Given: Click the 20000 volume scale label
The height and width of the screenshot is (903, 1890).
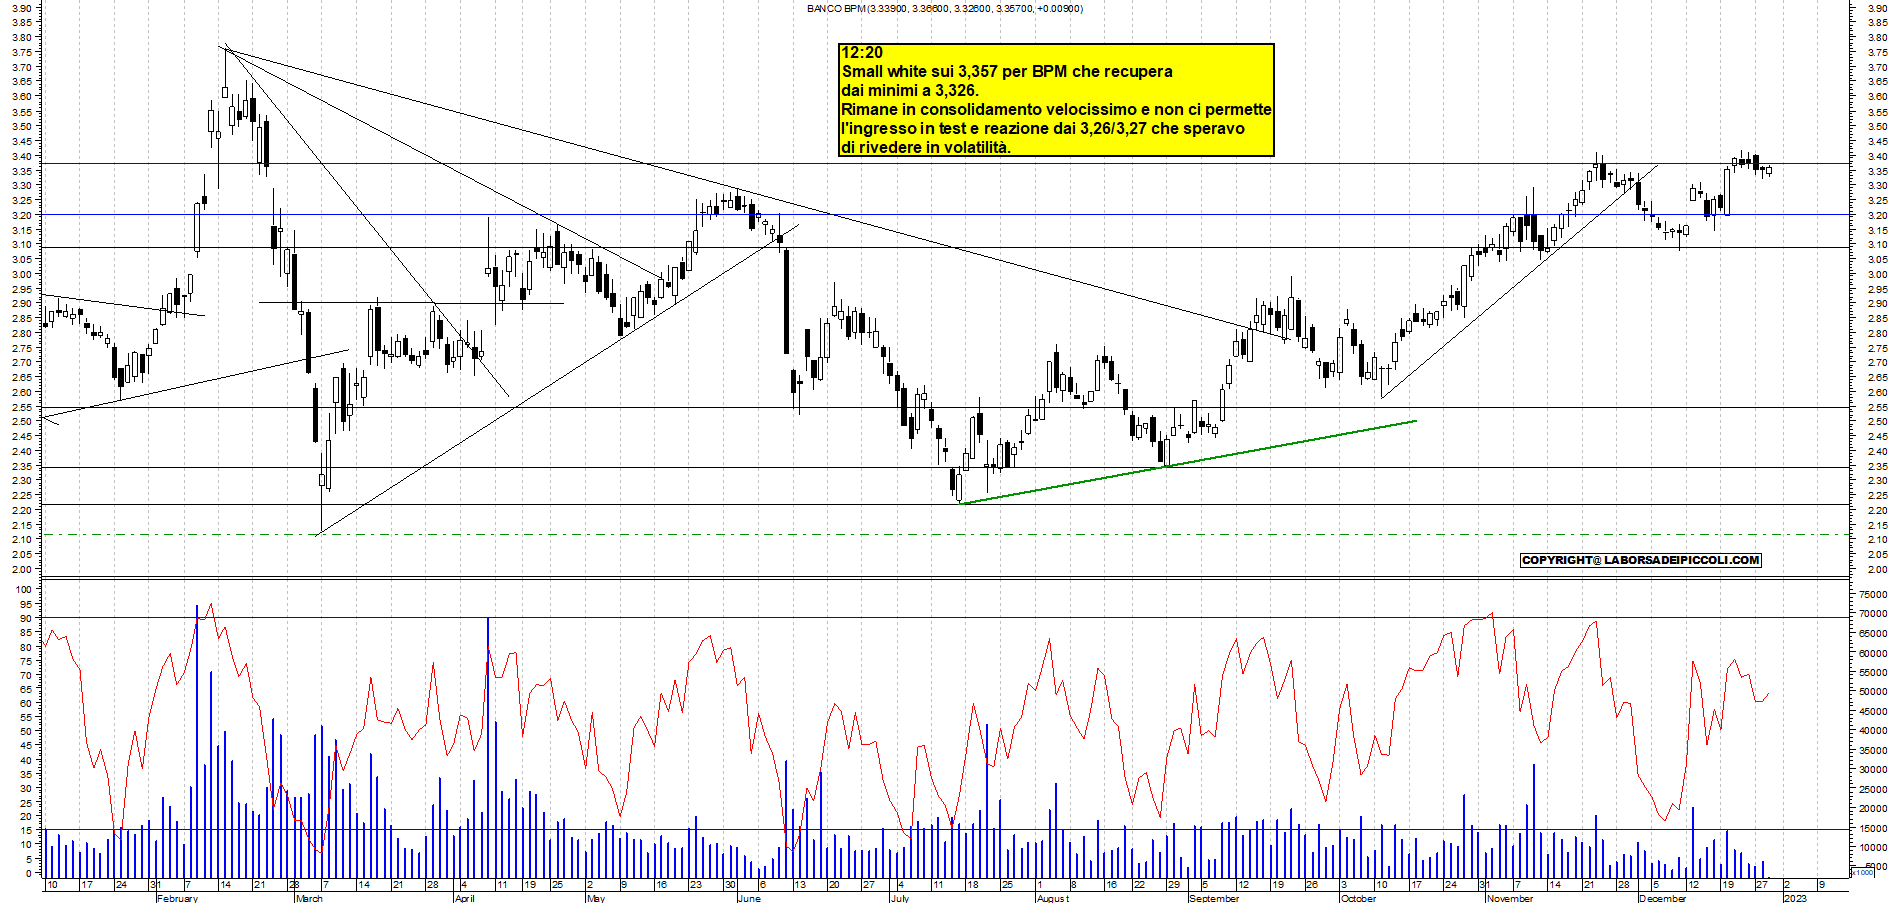Looking at the screenshot, I should (x=1873, y=809).
